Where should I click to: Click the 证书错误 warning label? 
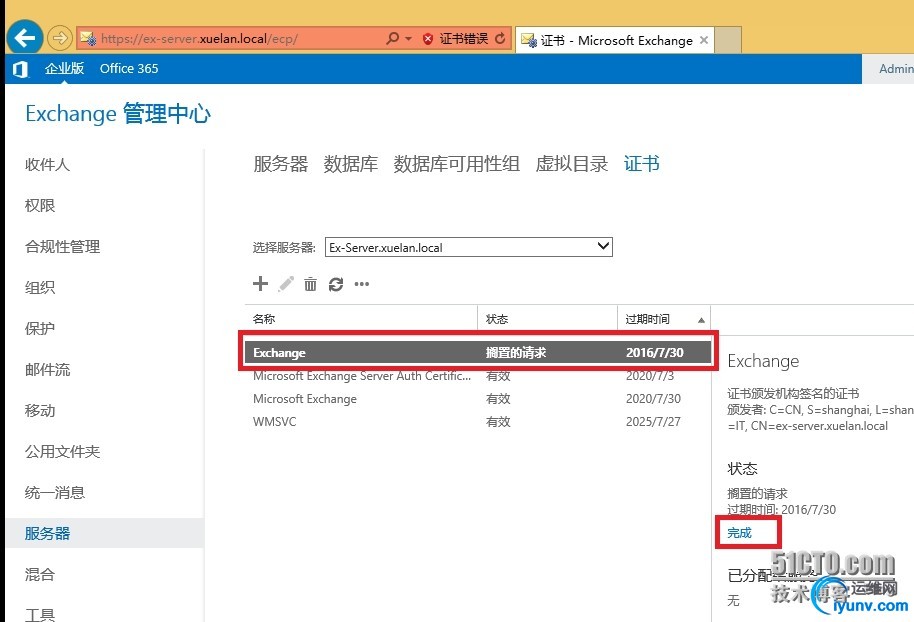click(x=463, y=39)
